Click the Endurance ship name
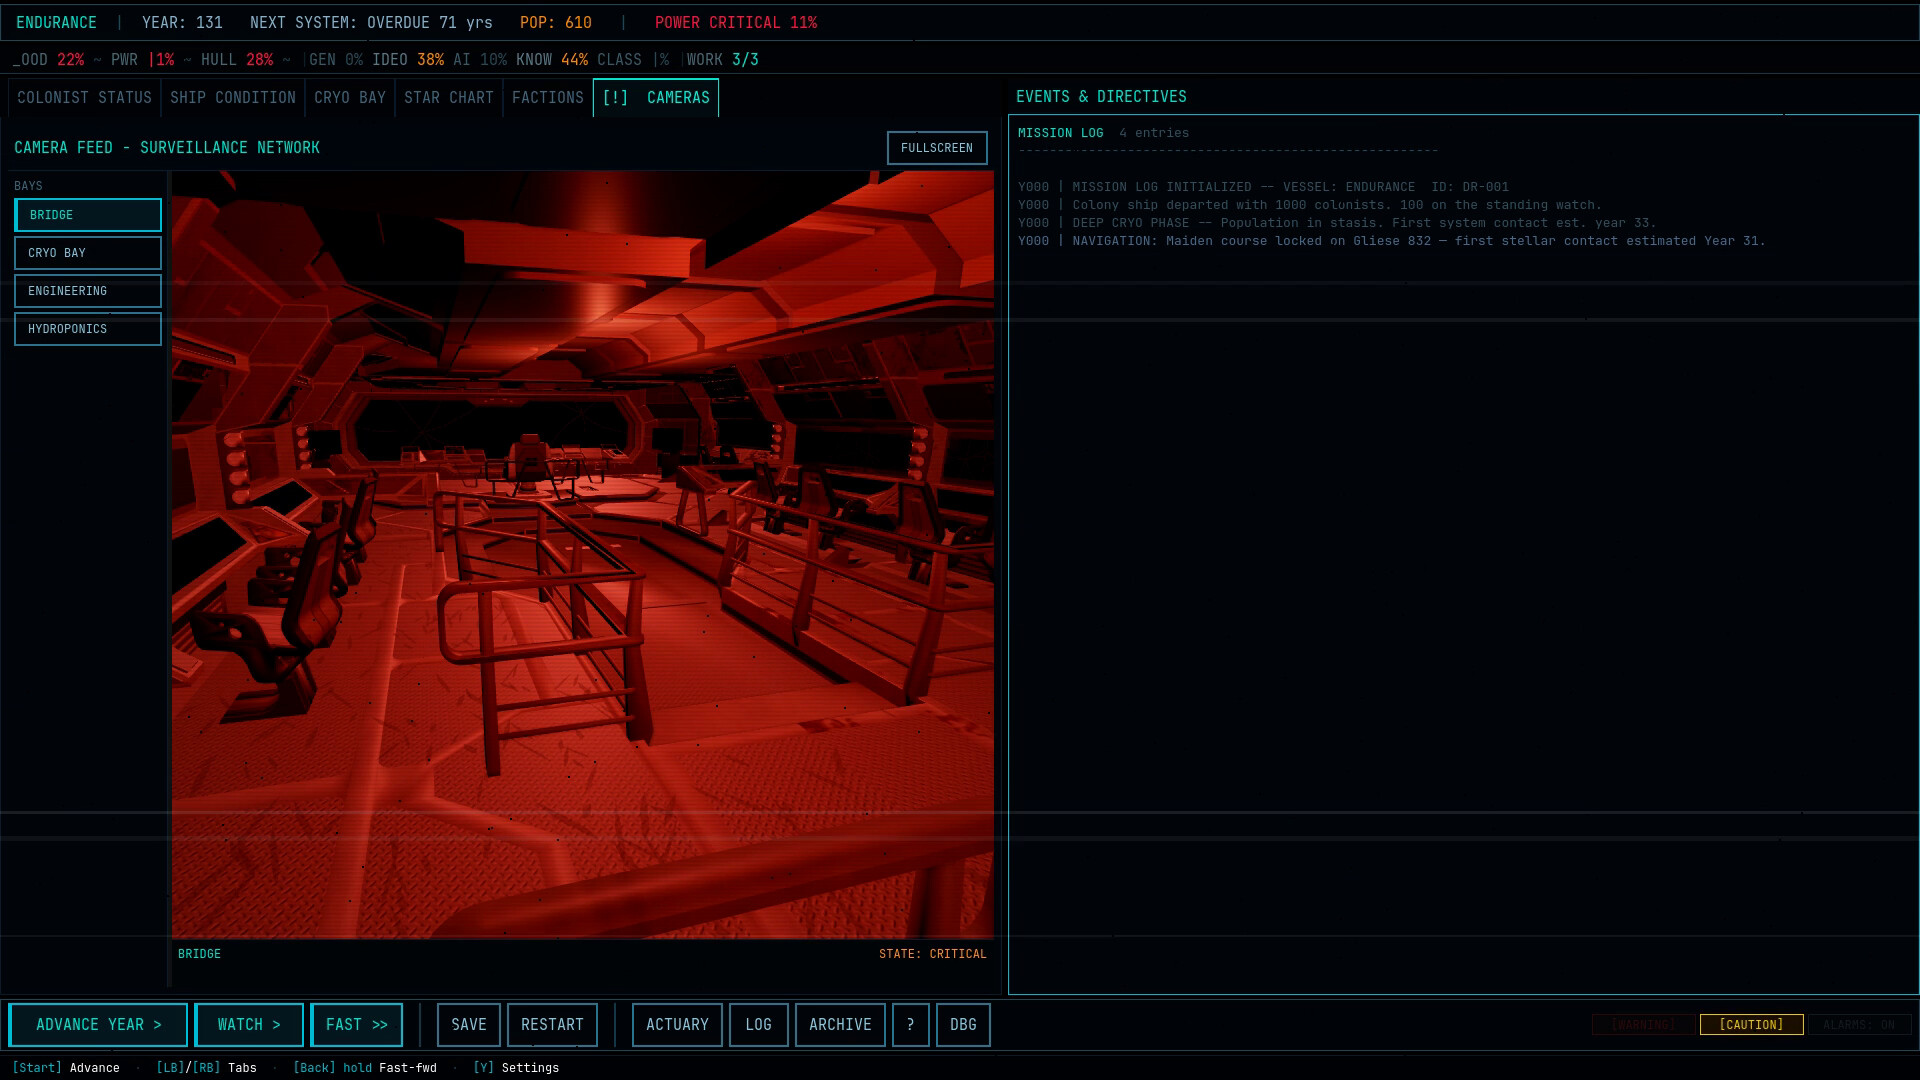The width and height of the screenshot is (1920, 1080). pyautogui.click(x=56, y=22)
